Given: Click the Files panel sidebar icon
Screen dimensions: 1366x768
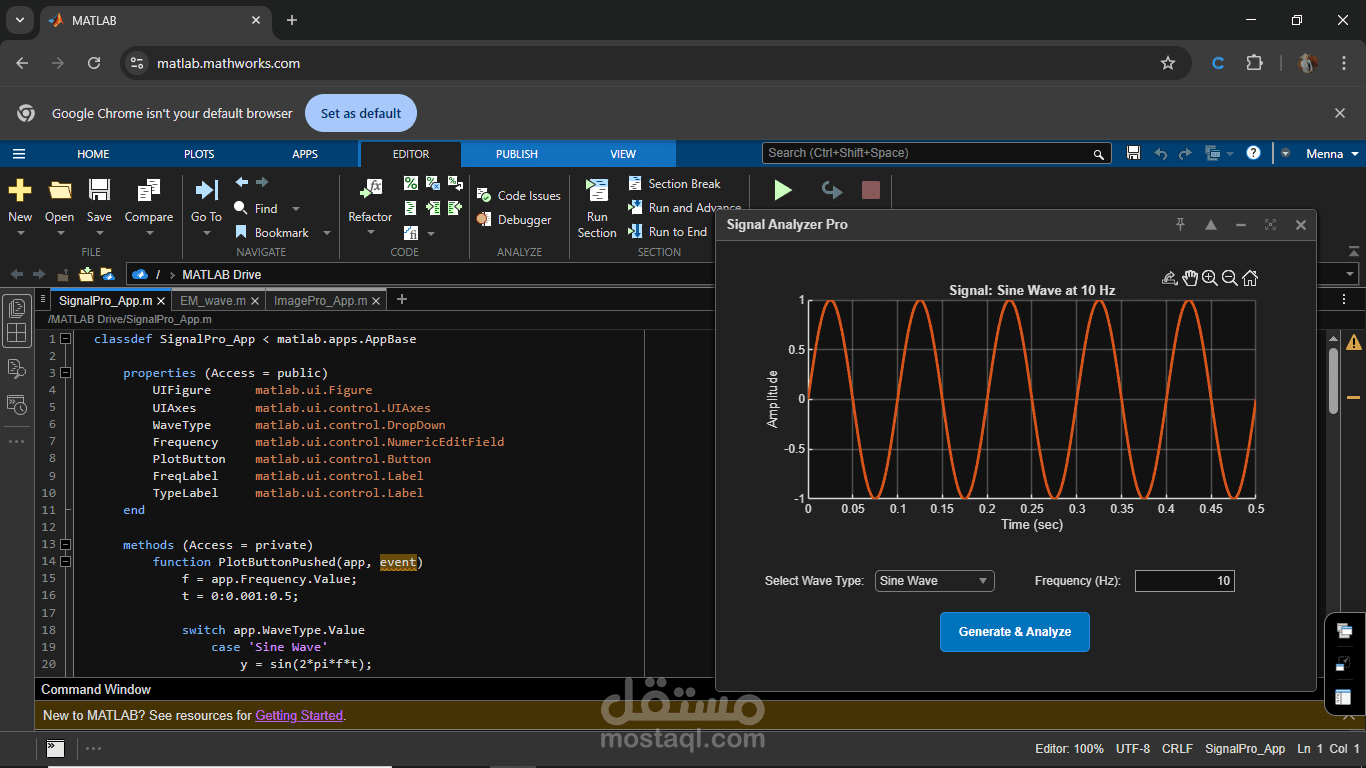Looking at the screenshot, I should (16, 308).
